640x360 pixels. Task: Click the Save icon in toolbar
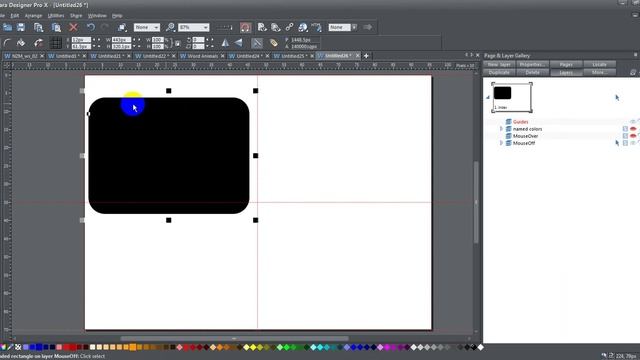21,27
